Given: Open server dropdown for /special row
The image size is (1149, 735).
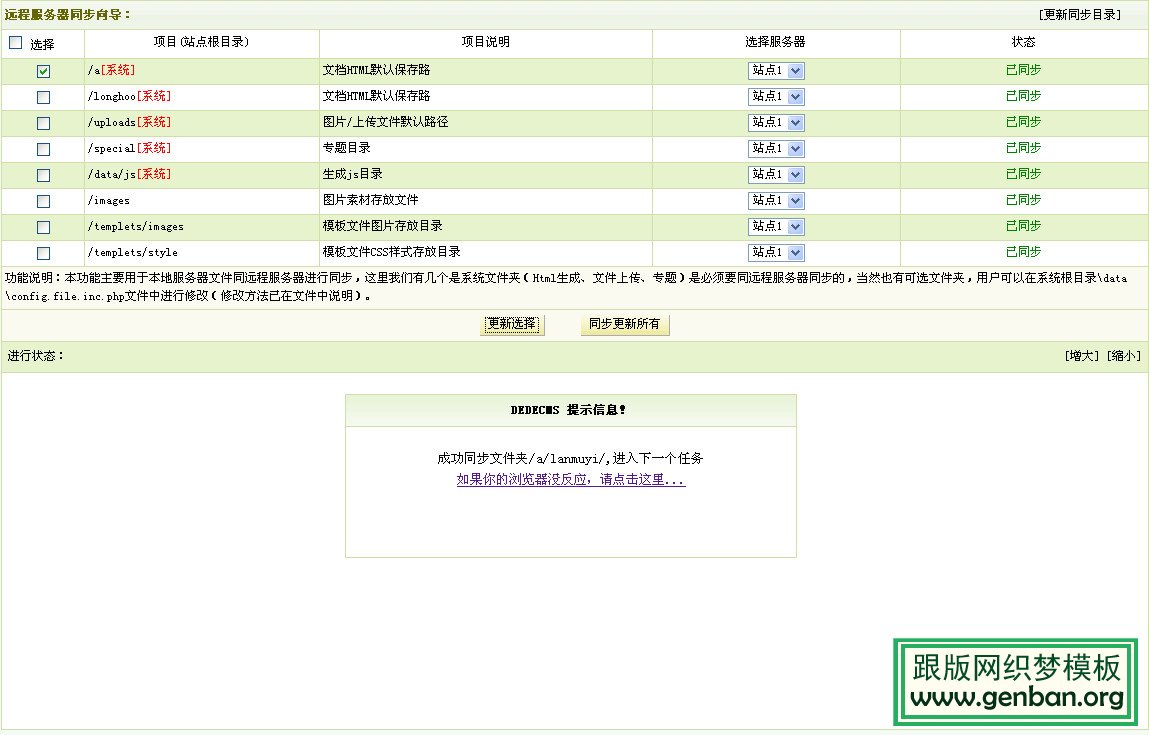Looking at the screenshot, I should pos(776,149).
